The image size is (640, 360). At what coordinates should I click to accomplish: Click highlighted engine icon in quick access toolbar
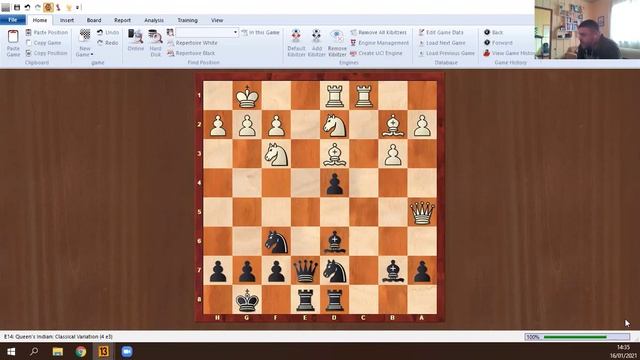pos(48,7)
